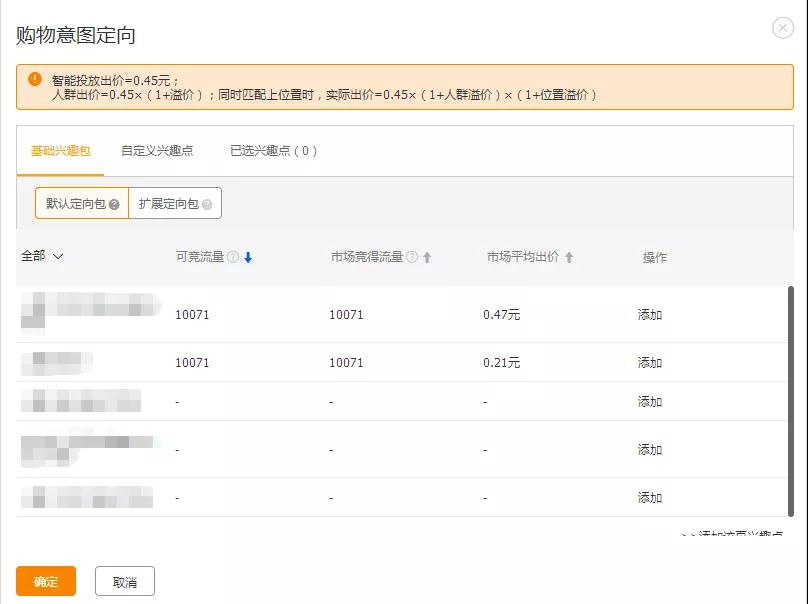Viewport: 808px width, 604px height.
Task: Enable the 默认定向包 filter
Action: point(81,203)
